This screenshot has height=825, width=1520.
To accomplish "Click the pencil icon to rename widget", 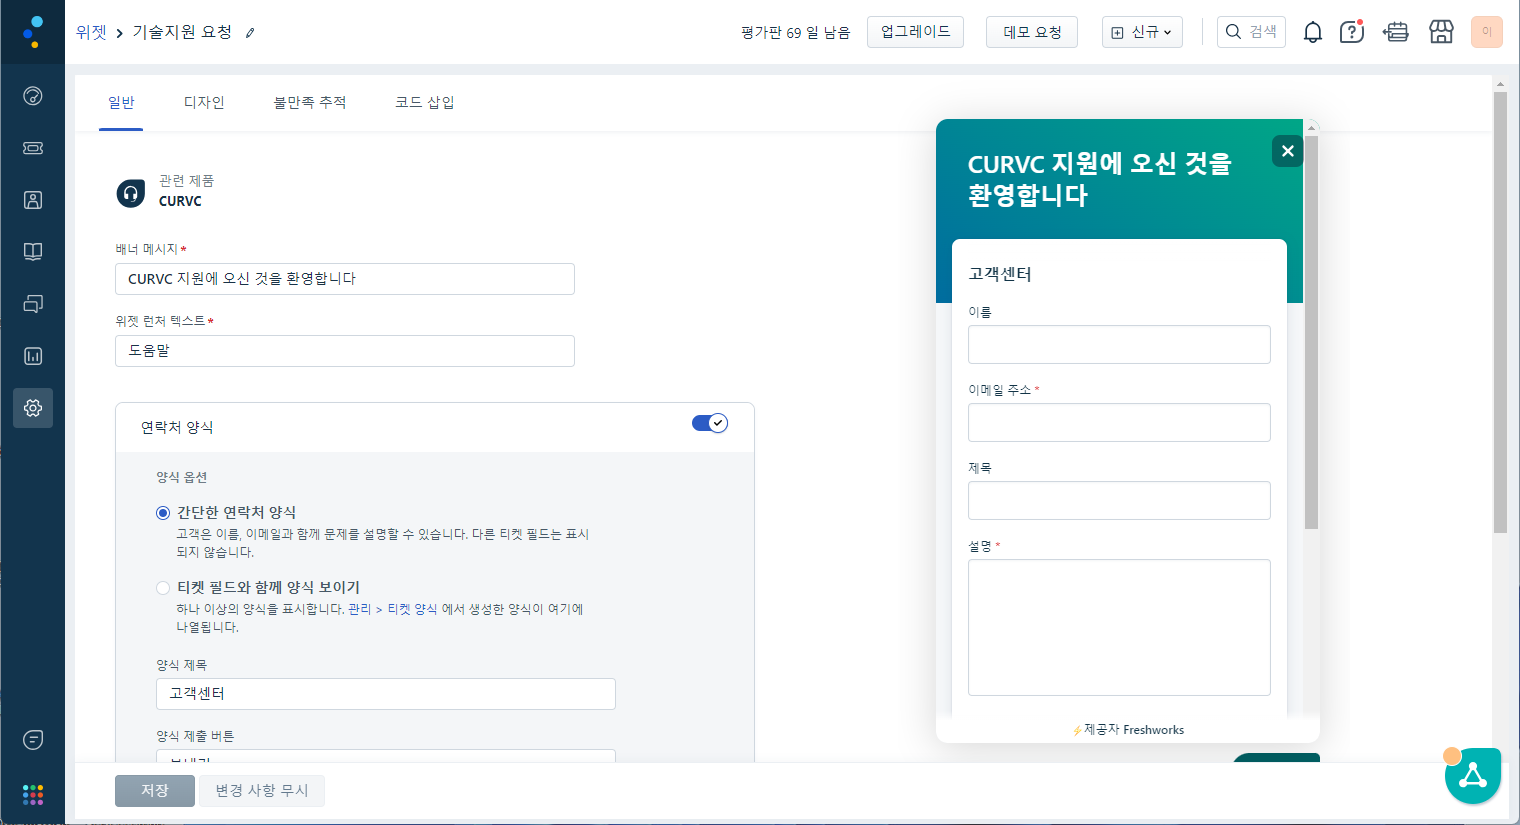I will [250, 33].
